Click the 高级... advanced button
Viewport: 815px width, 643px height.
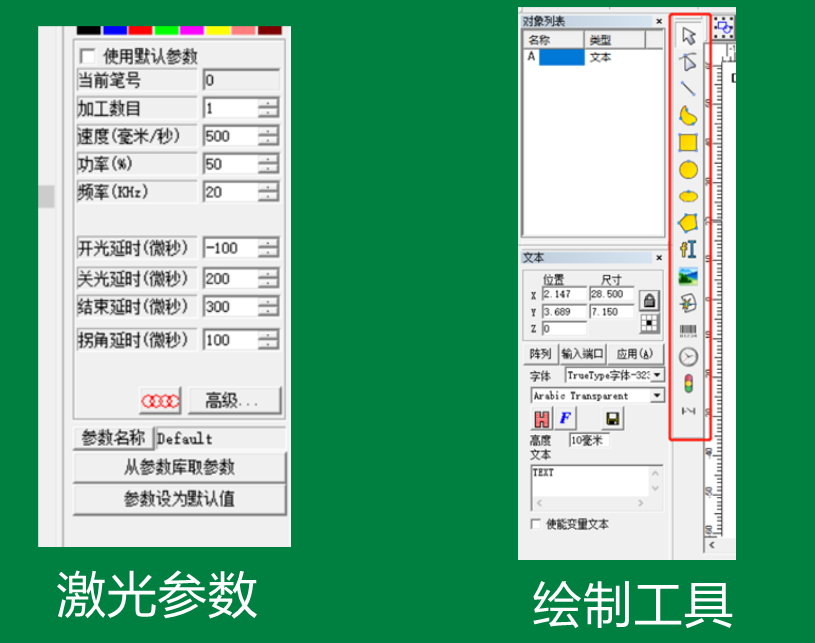(x=234, y=401)
